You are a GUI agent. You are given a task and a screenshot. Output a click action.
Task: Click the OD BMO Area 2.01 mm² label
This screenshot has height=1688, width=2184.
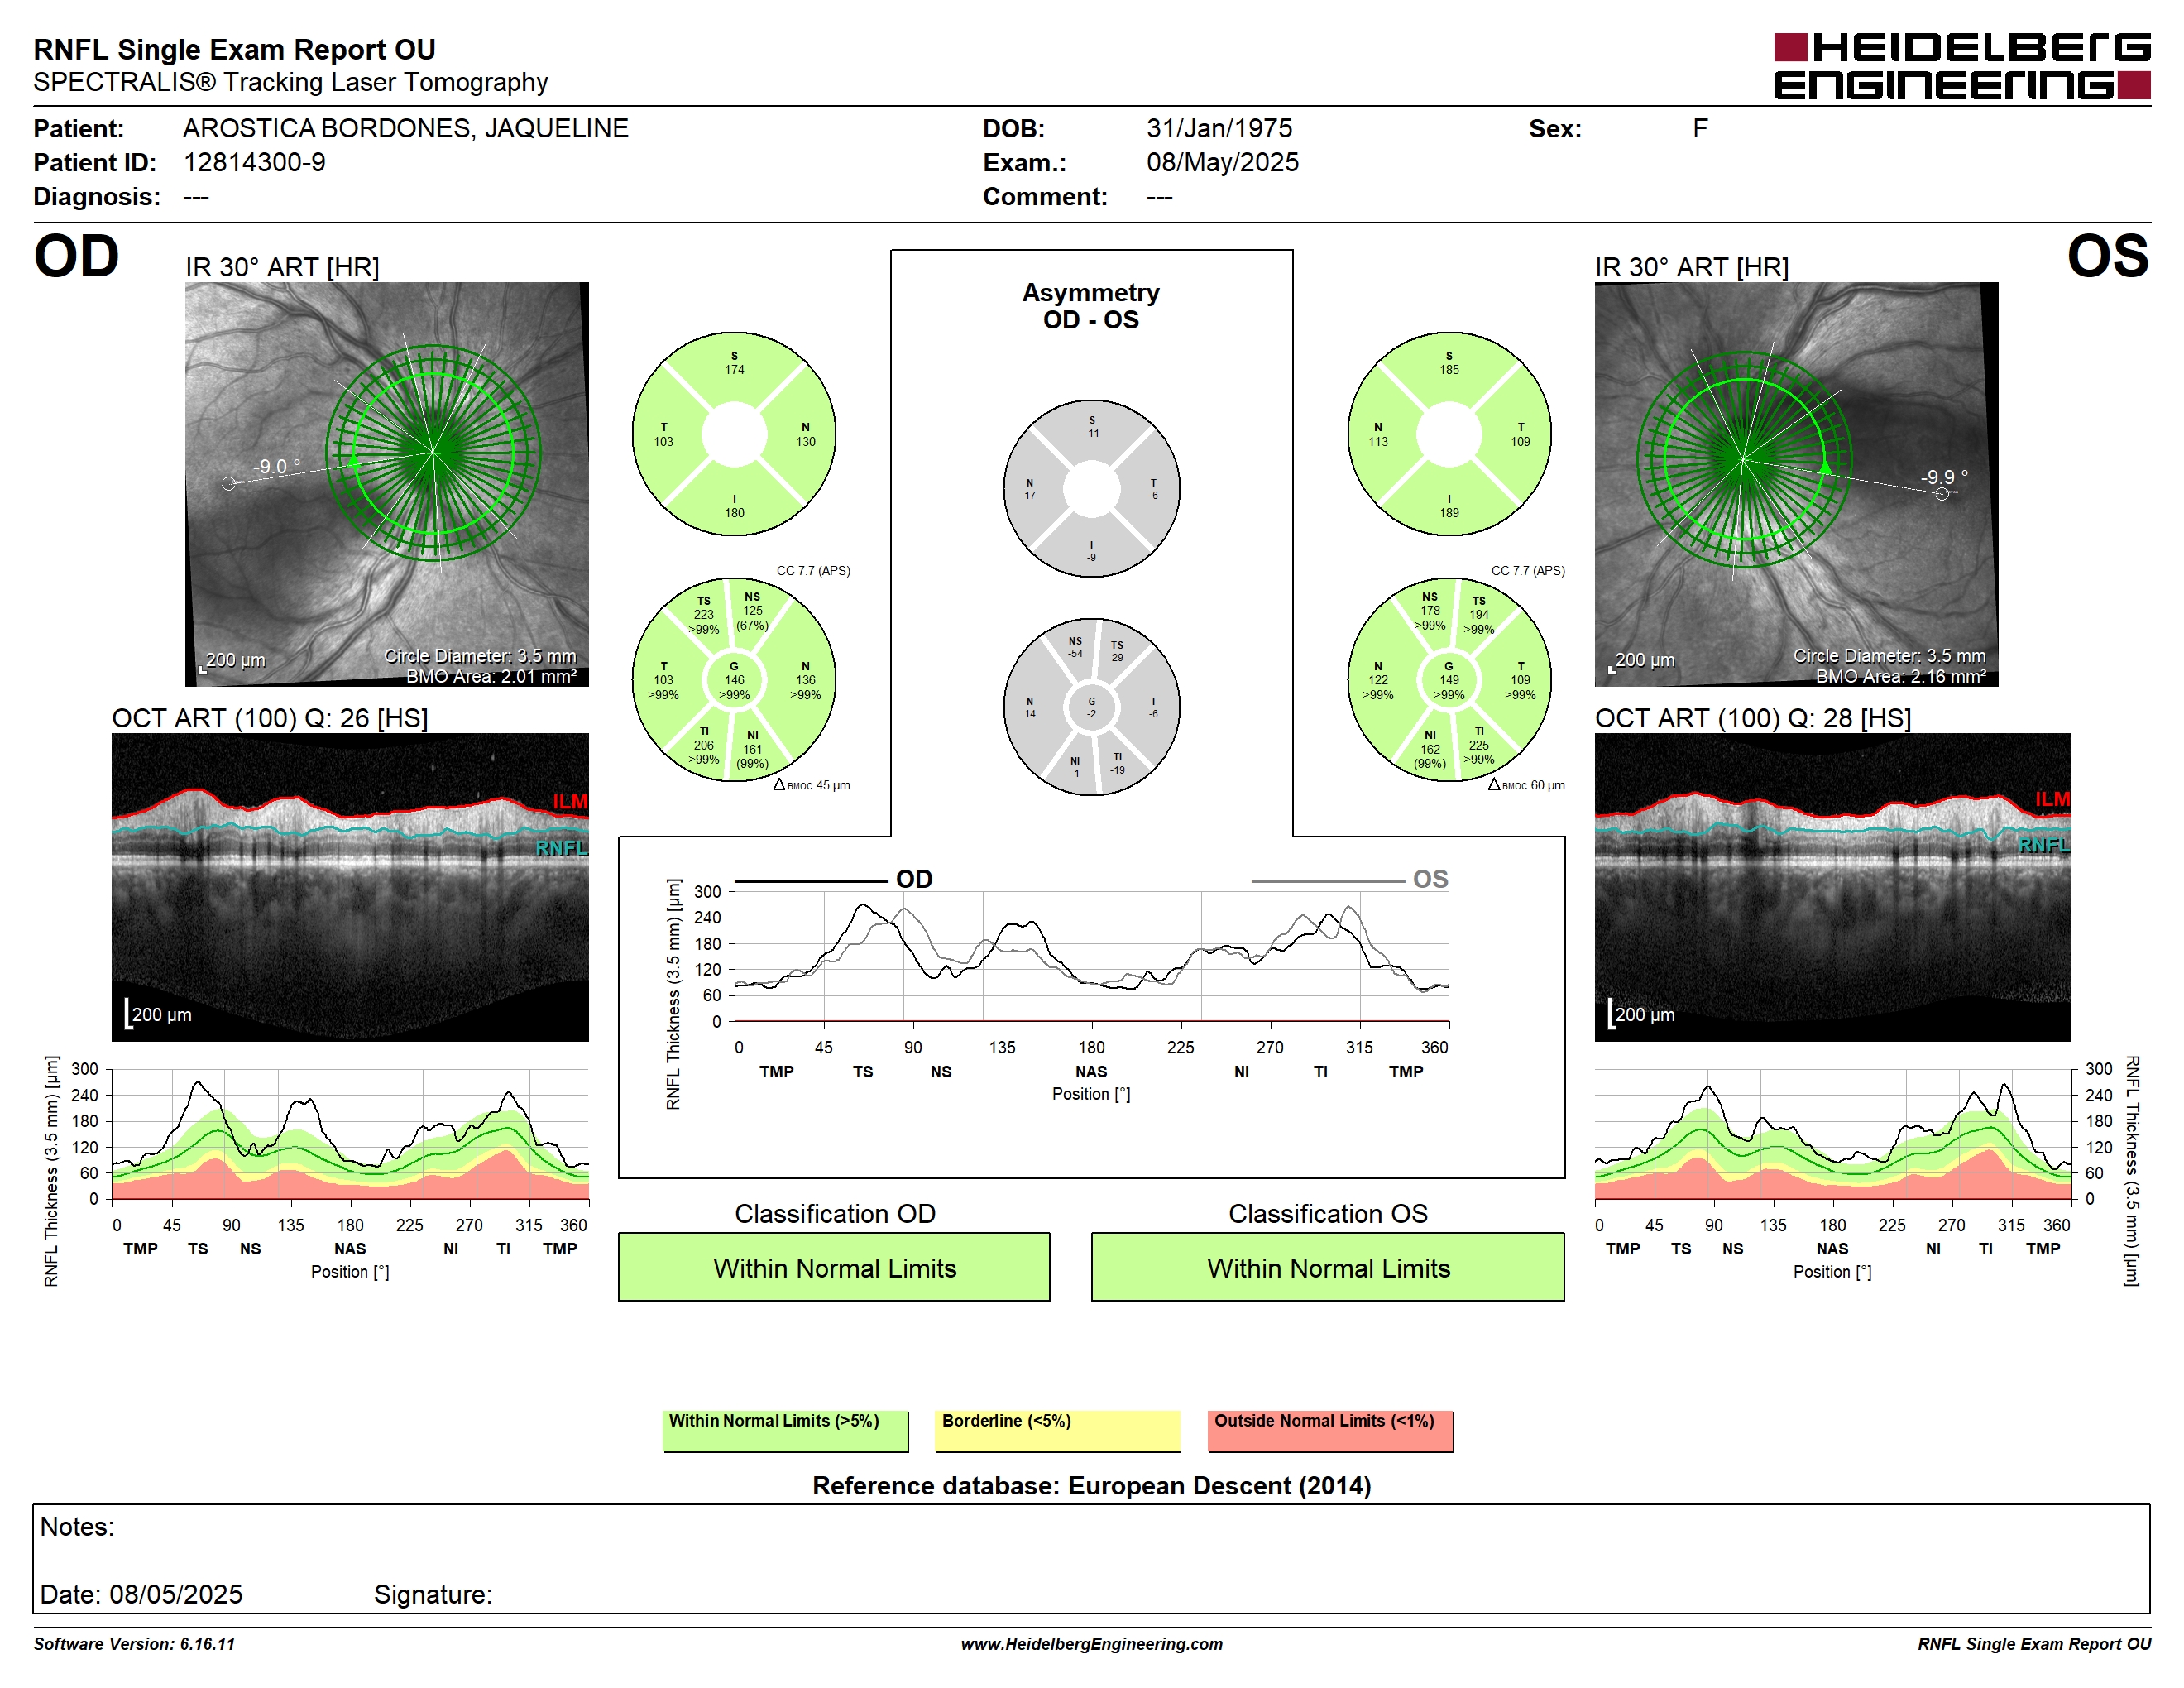click(491, 677)
